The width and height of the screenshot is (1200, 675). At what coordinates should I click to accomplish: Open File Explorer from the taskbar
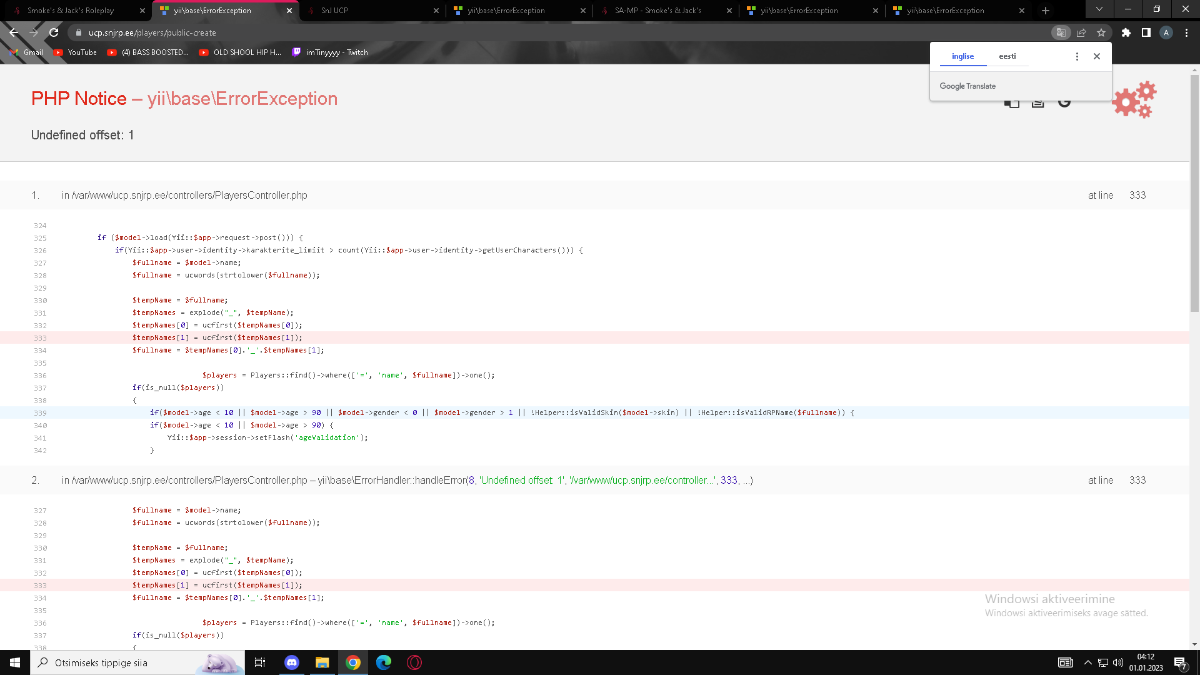(322, 662)
